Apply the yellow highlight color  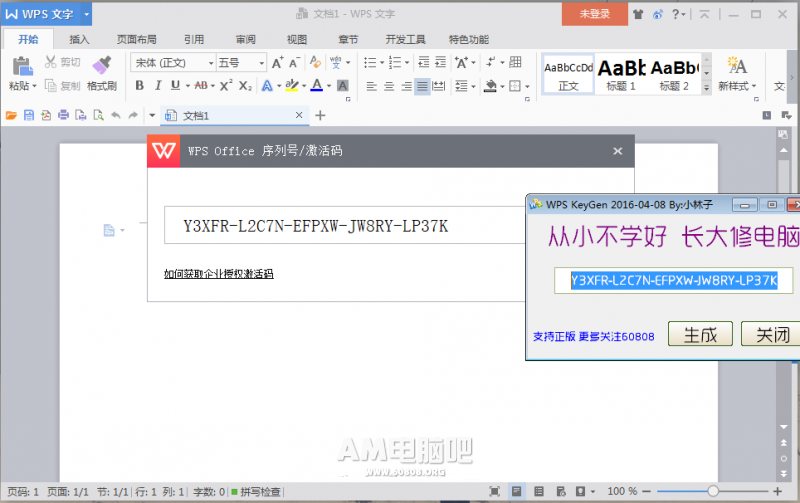292,85
